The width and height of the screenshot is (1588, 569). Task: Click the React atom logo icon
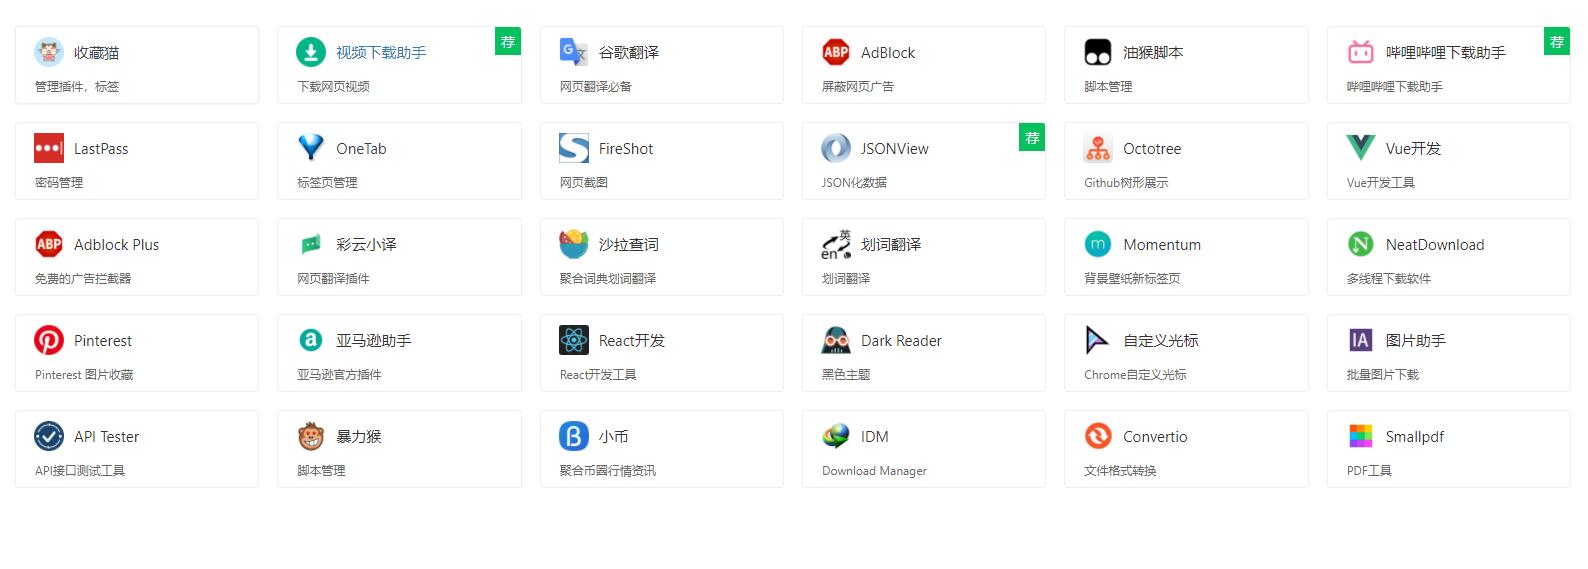click(574, 340)
